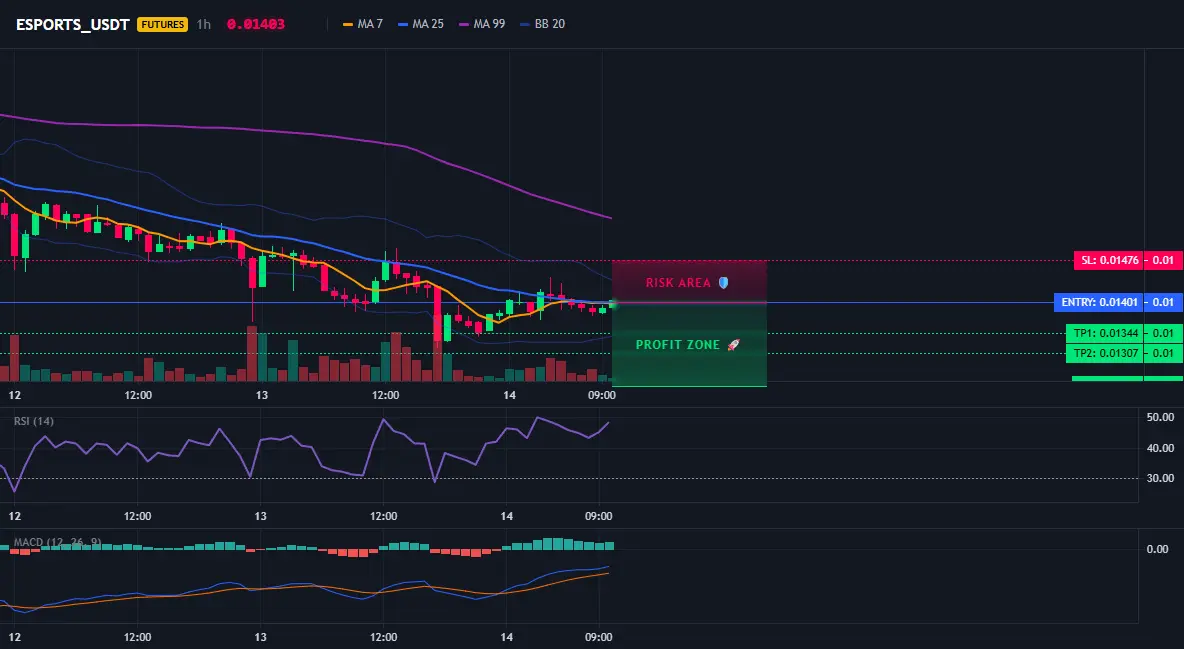Screen dimensions: 1184x649
Task: Click the 0.01403 current price value
Action: (256, 24)
